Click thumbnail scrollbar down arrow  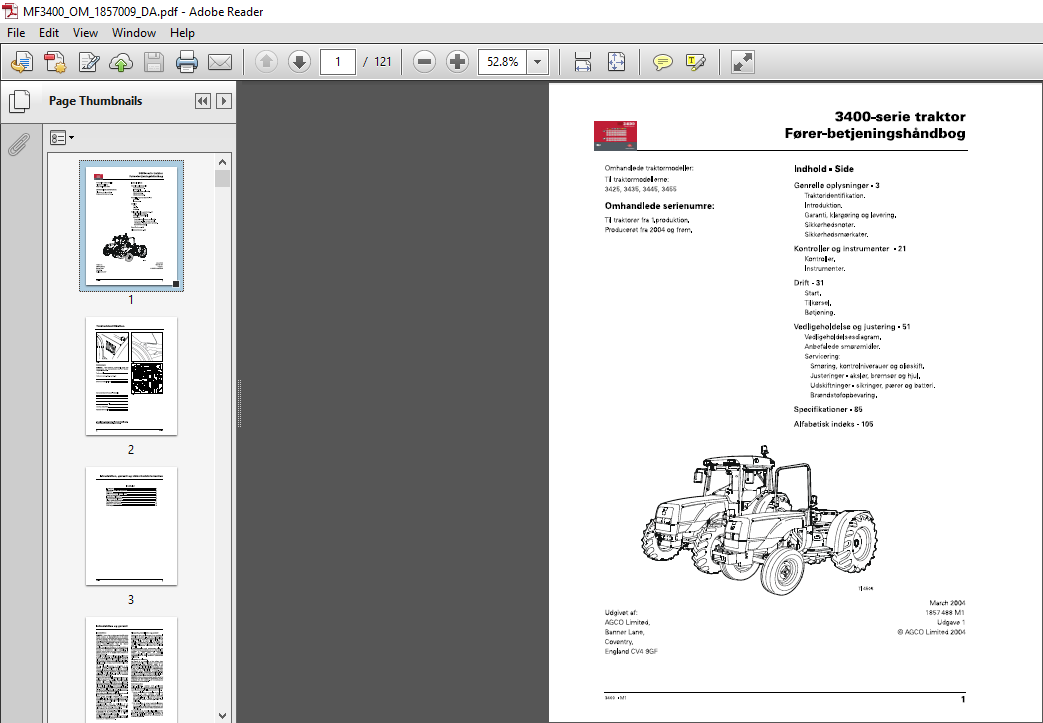pyautogui.click(x=222, y=716)
